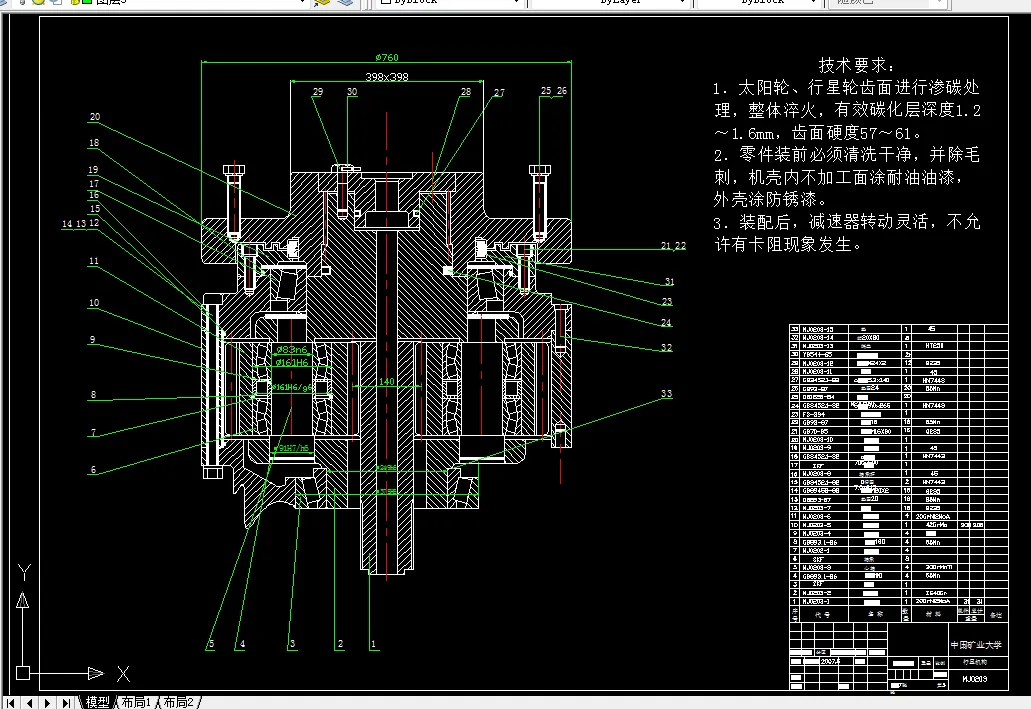Jump to the first layout tab arrow
Viewport: 1031px width, 709px height.
point(11,703)
